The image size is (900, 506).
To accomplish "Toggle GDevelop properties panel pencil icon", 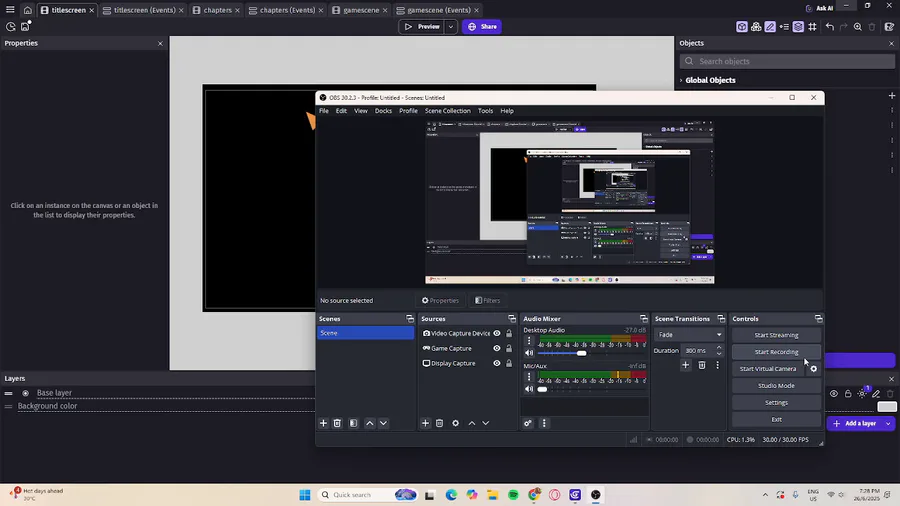I will (x=770, y=26).
